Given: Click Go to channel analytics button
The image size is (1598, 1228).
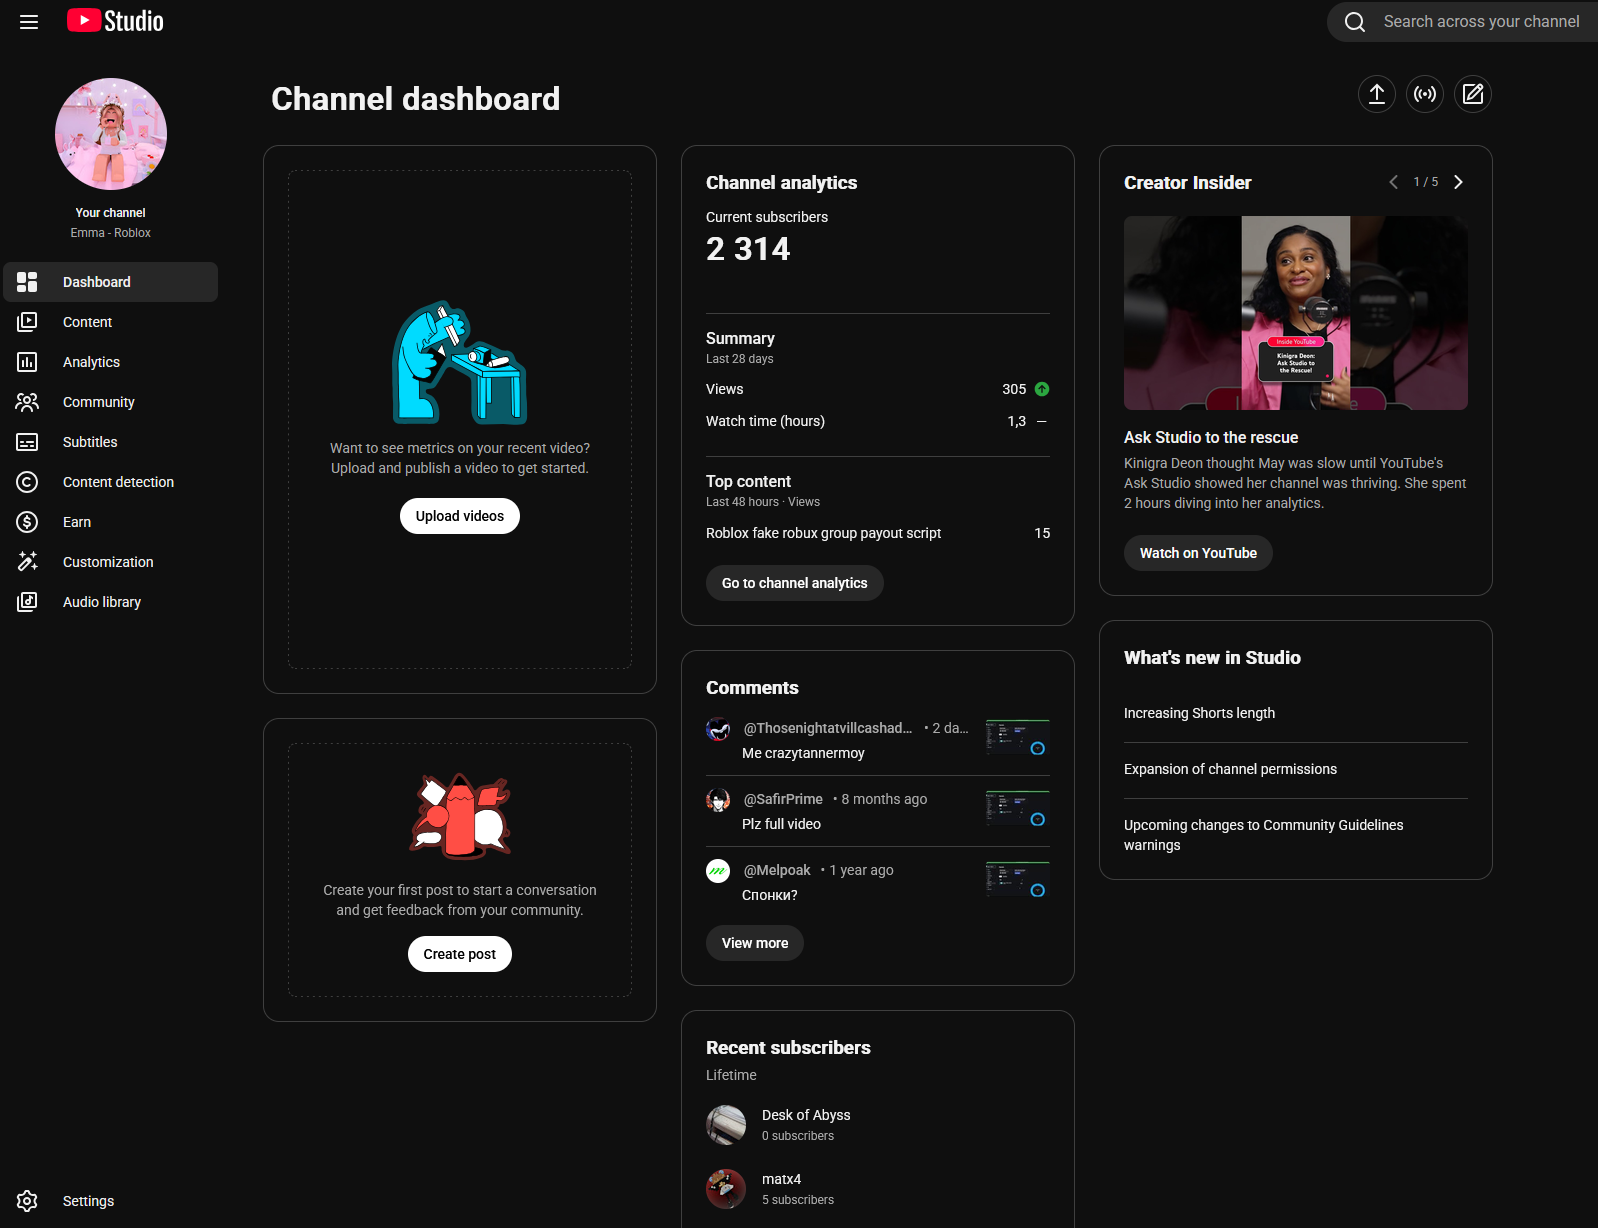Looking at the screenshot, I should [795, 583].
